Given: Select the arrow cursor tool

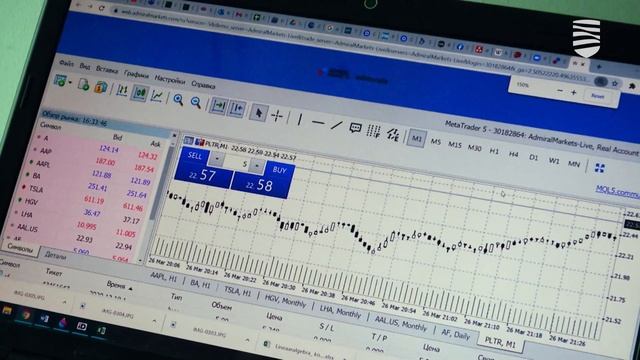Looking at the screenshot, I should pyautogui.click(x=258, y=113).
